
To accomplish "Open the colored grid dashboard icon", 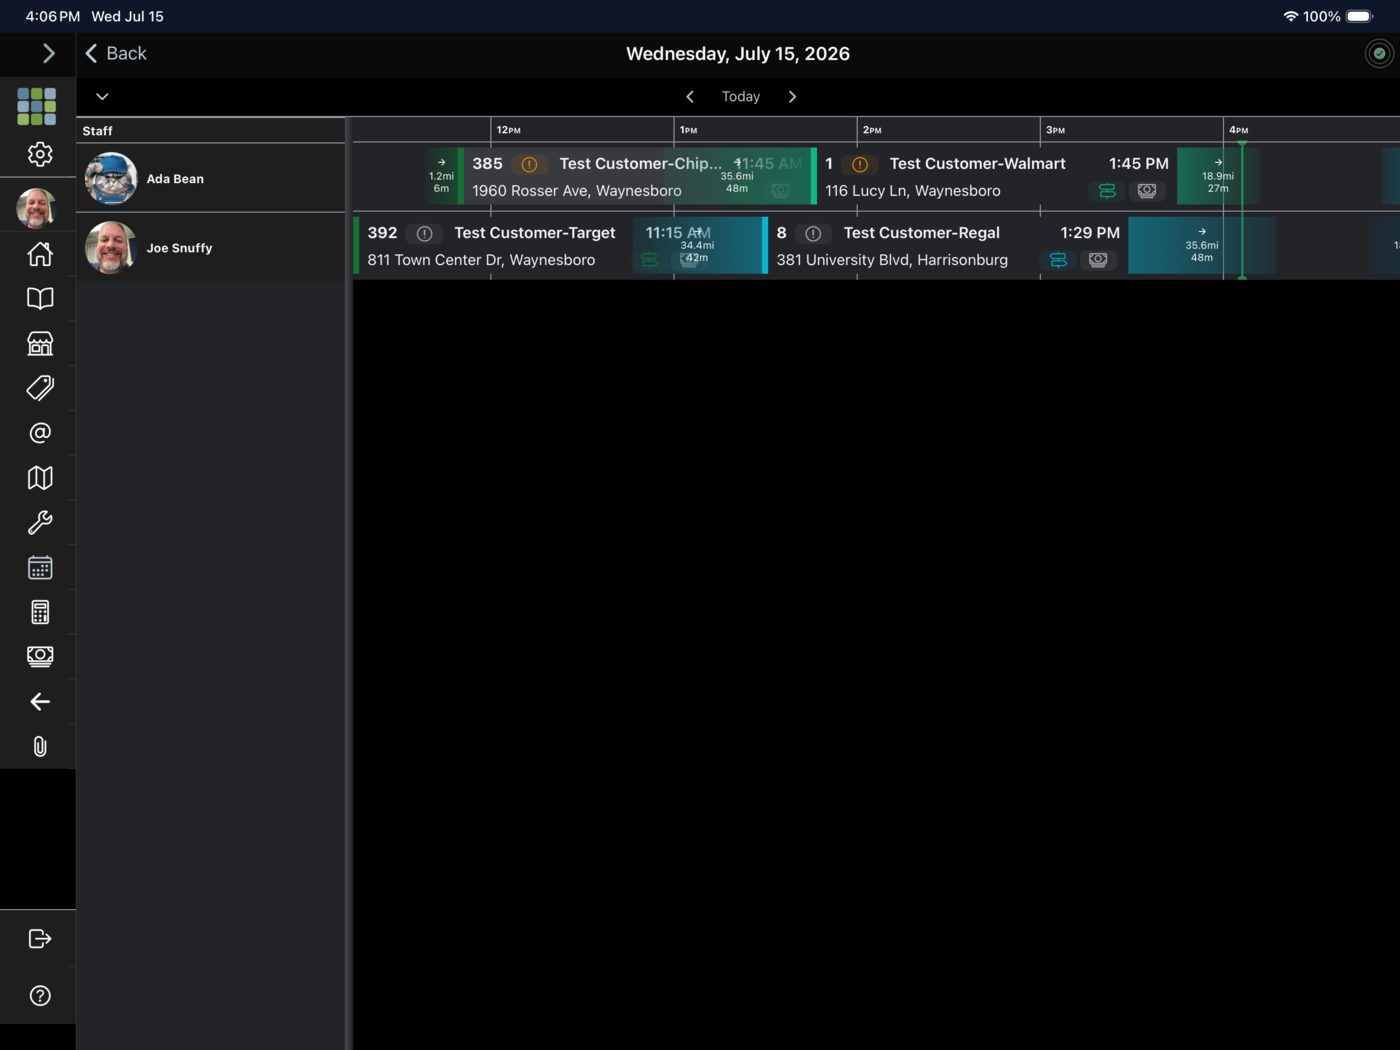I will tap(37, 106).
